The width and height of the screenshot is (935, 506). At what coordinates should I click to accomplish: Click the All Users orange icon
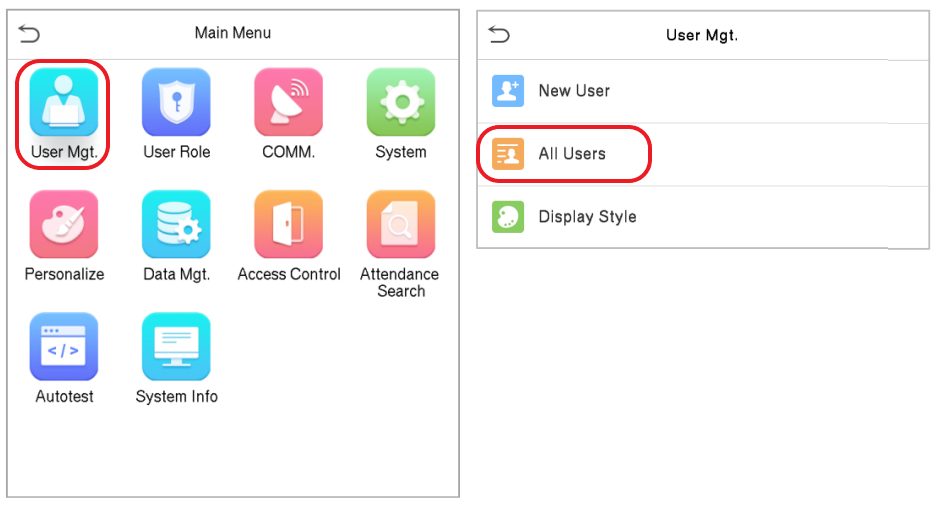(x=508, y=154)
